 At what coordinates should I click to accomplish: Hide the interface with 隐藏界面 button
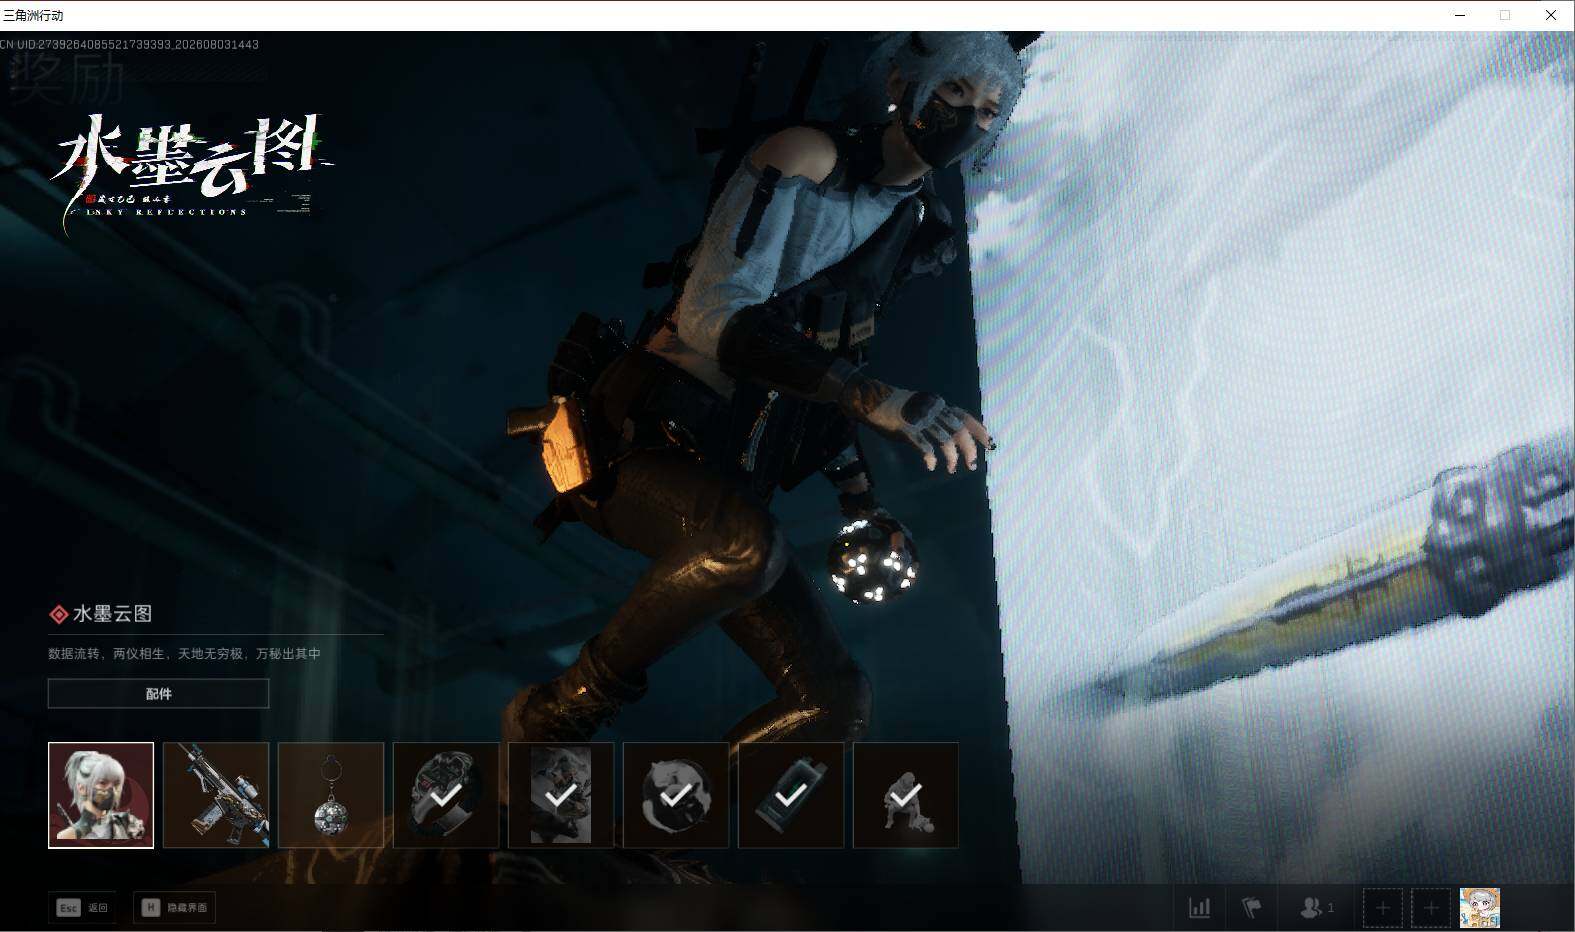[175, 907]
